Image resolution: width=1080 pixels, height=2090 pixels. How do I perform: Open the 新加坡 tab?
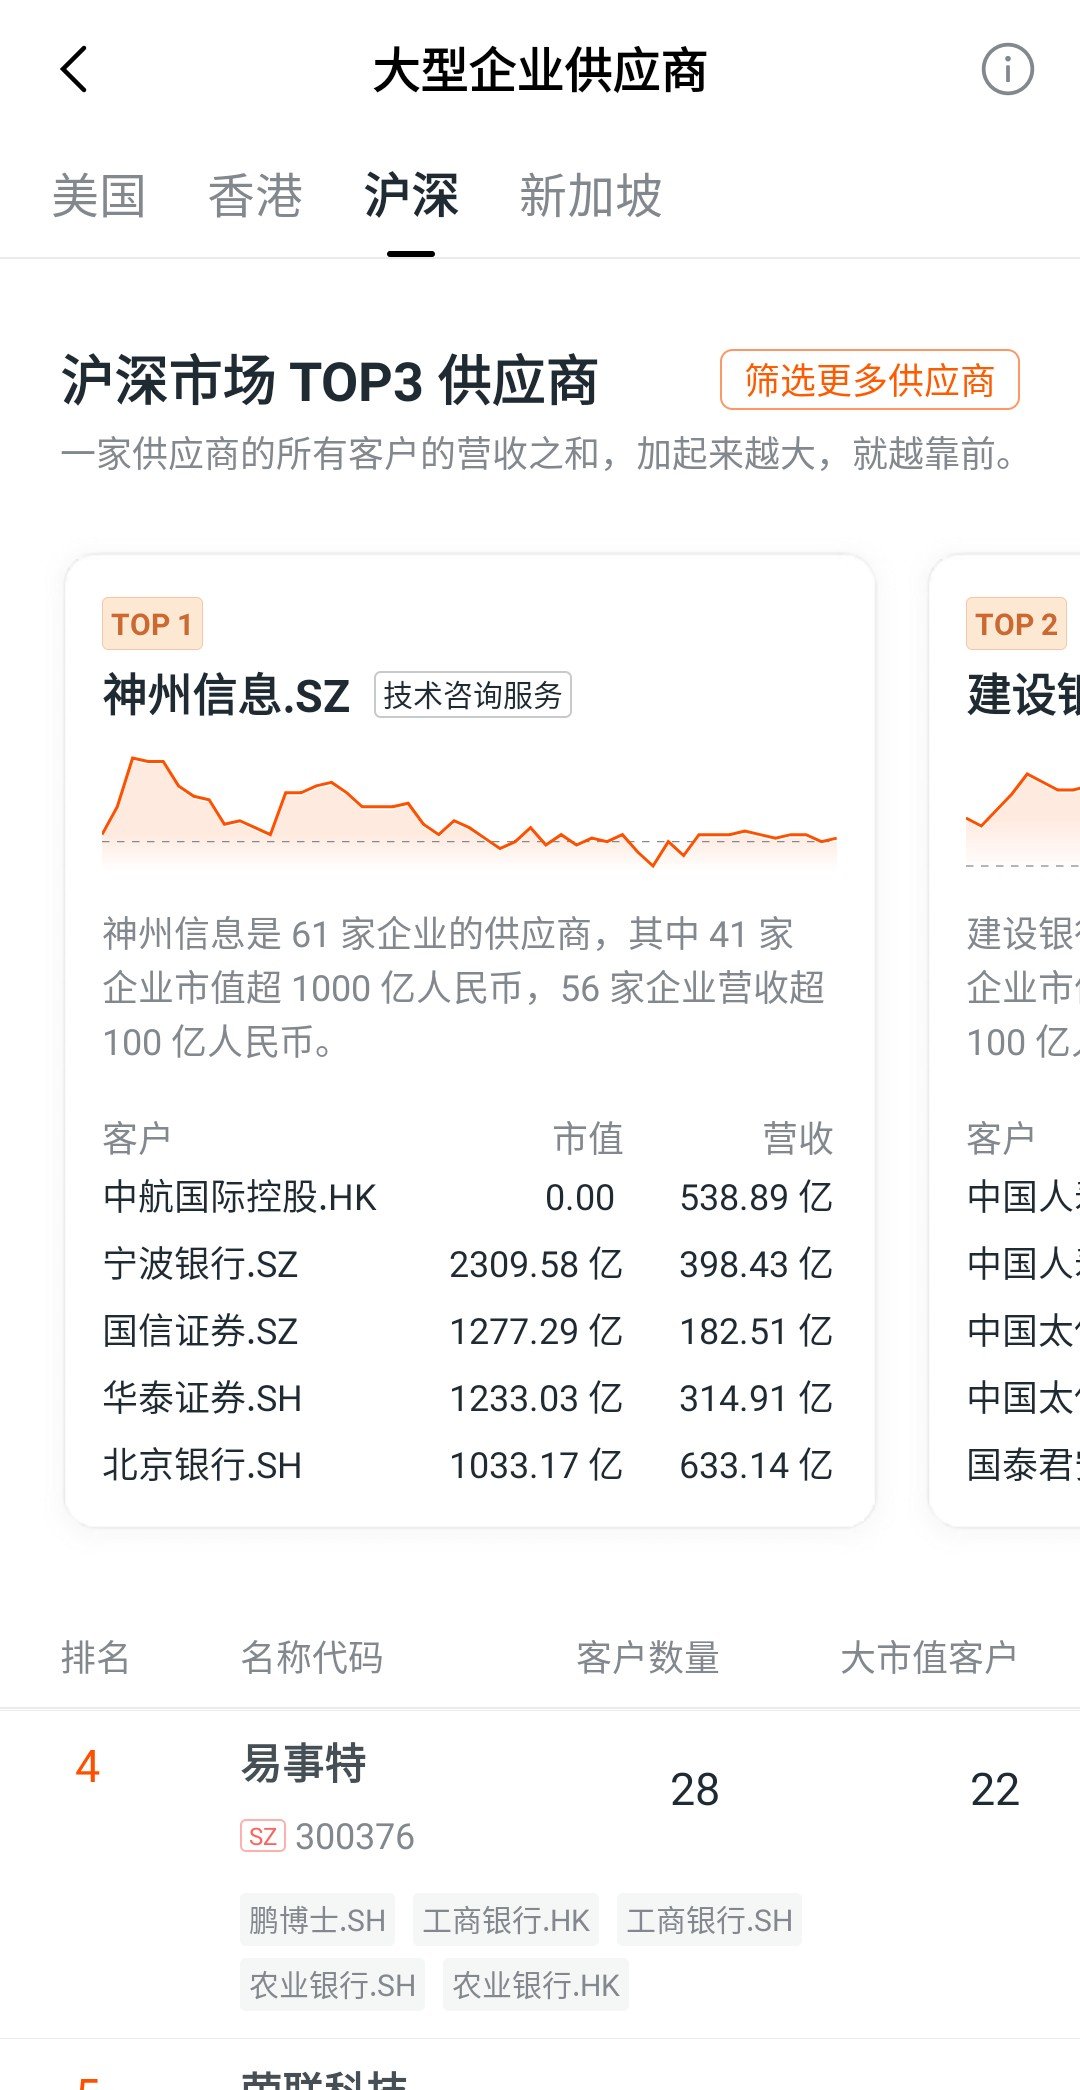click(x=590, y=196)
